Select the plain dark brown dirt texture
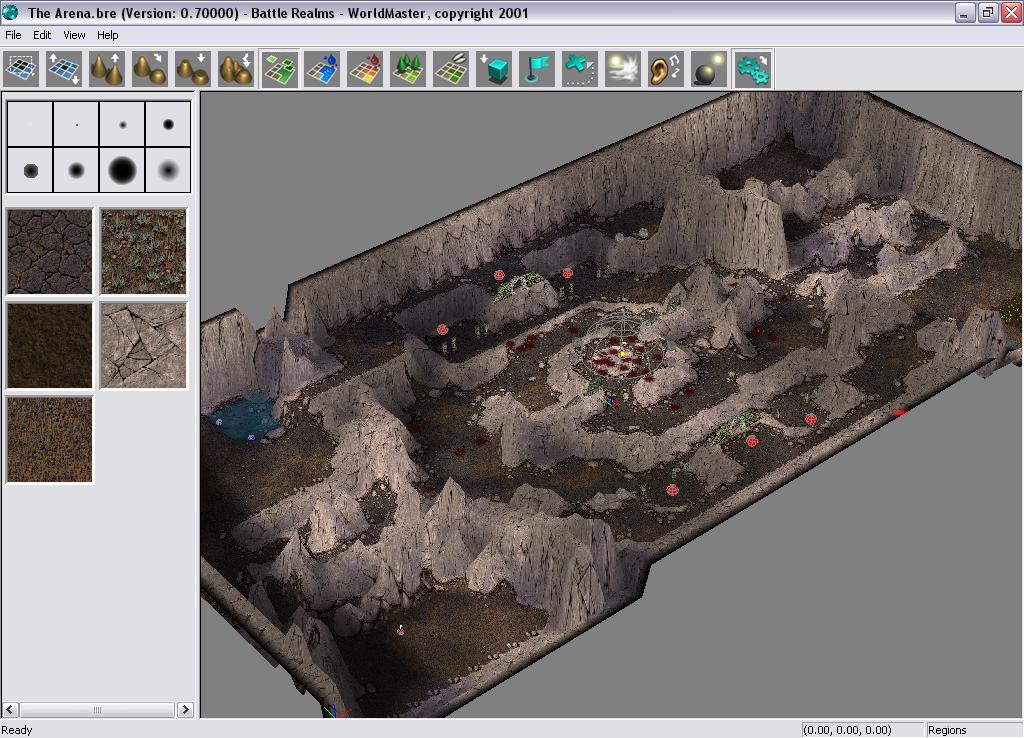The width and height of the screenshot is (1024, 738). [50, 345]
